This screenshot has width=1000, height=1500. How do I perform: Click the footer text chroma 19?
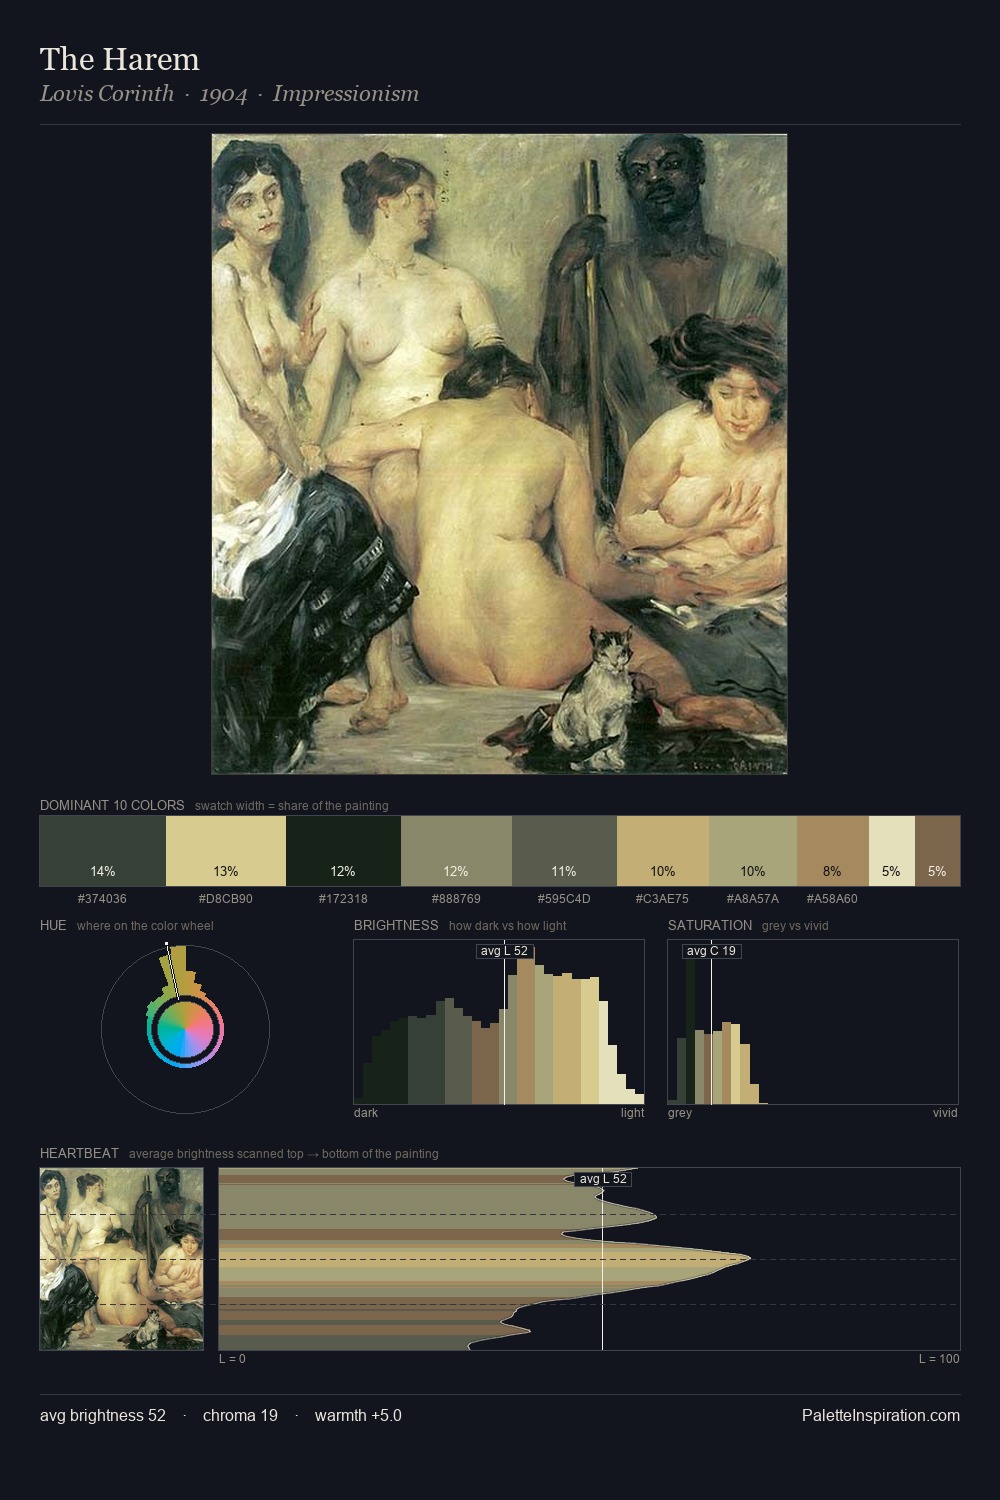coord(240,1415)
